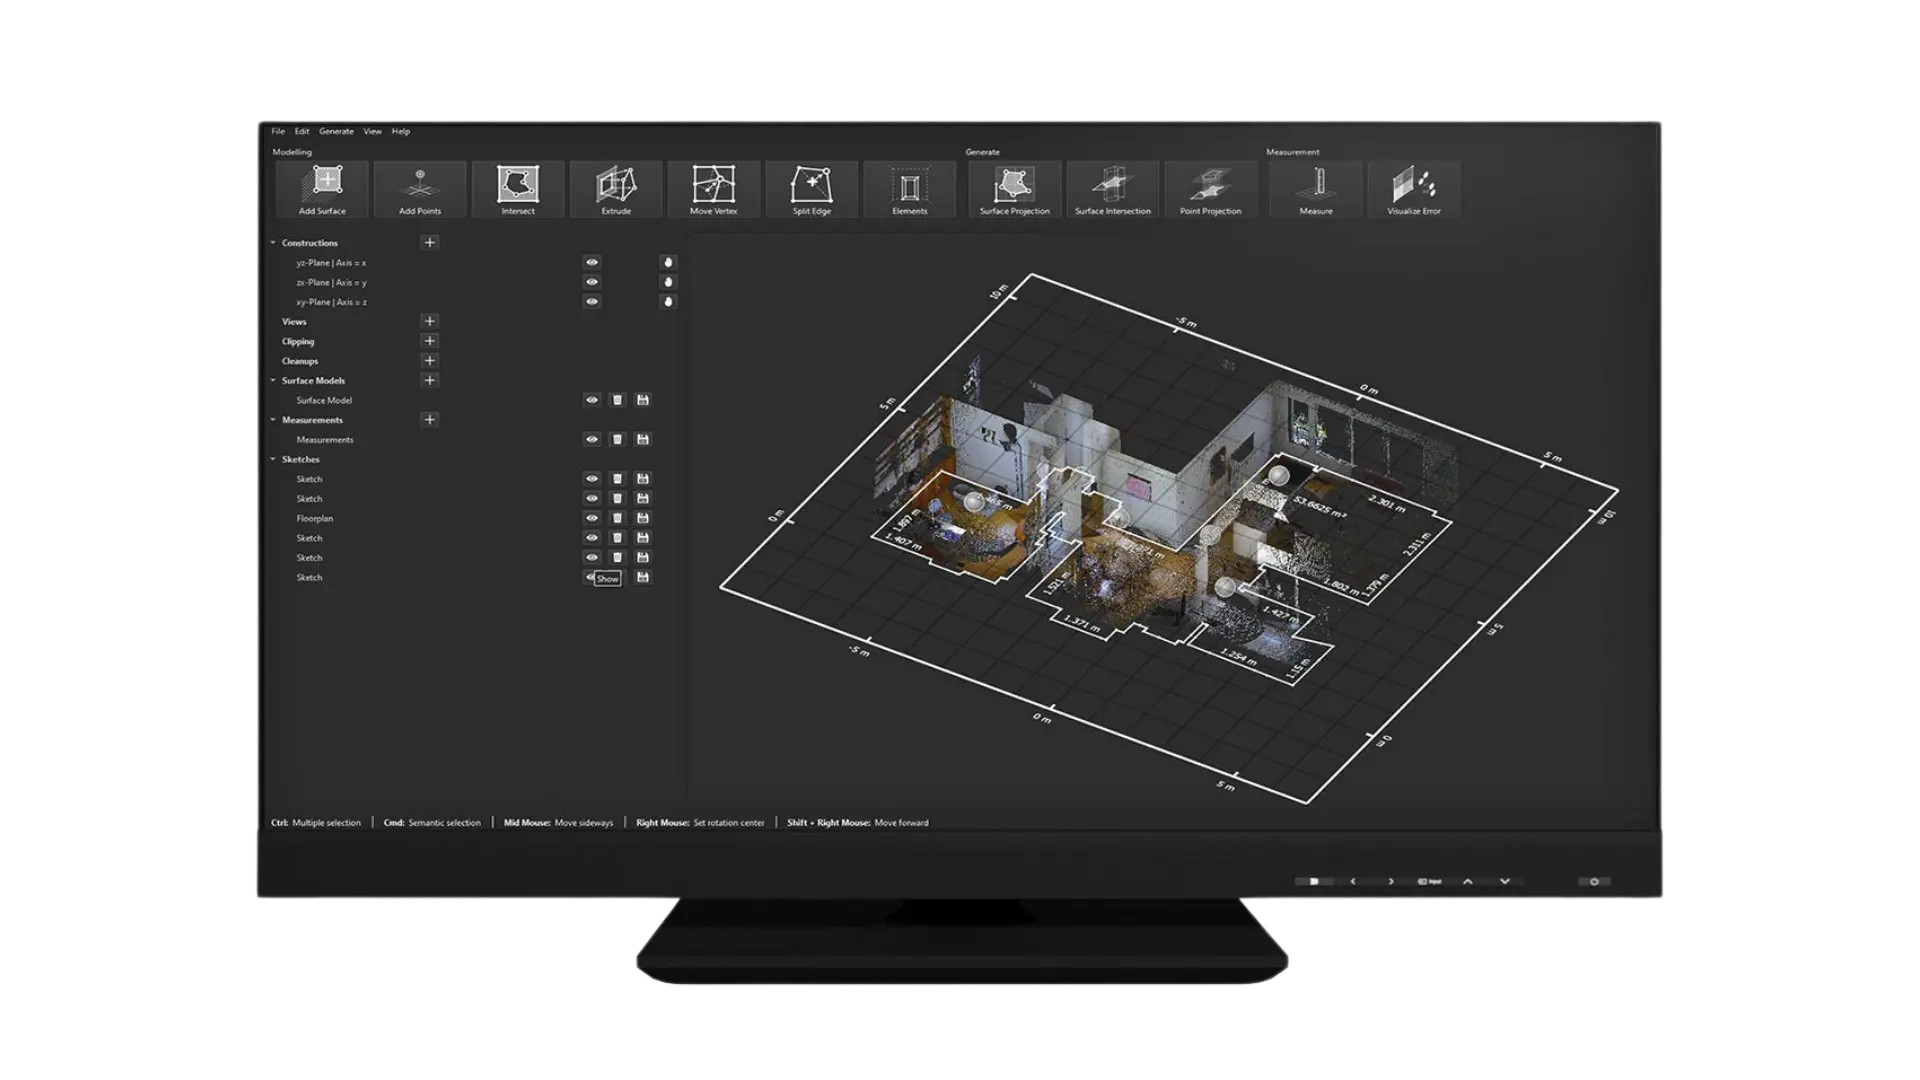Choose the Extrude tool
1920x1080 pixels.
(616, 189)
